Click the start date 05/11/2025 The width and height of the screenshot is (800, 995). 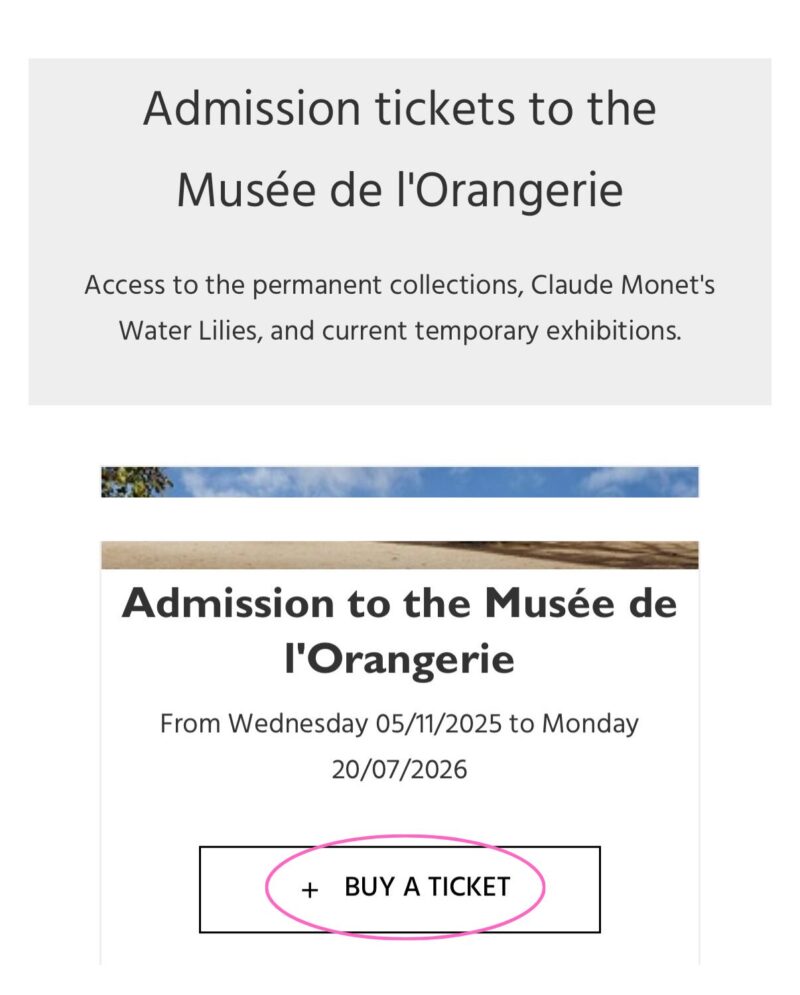438,724
